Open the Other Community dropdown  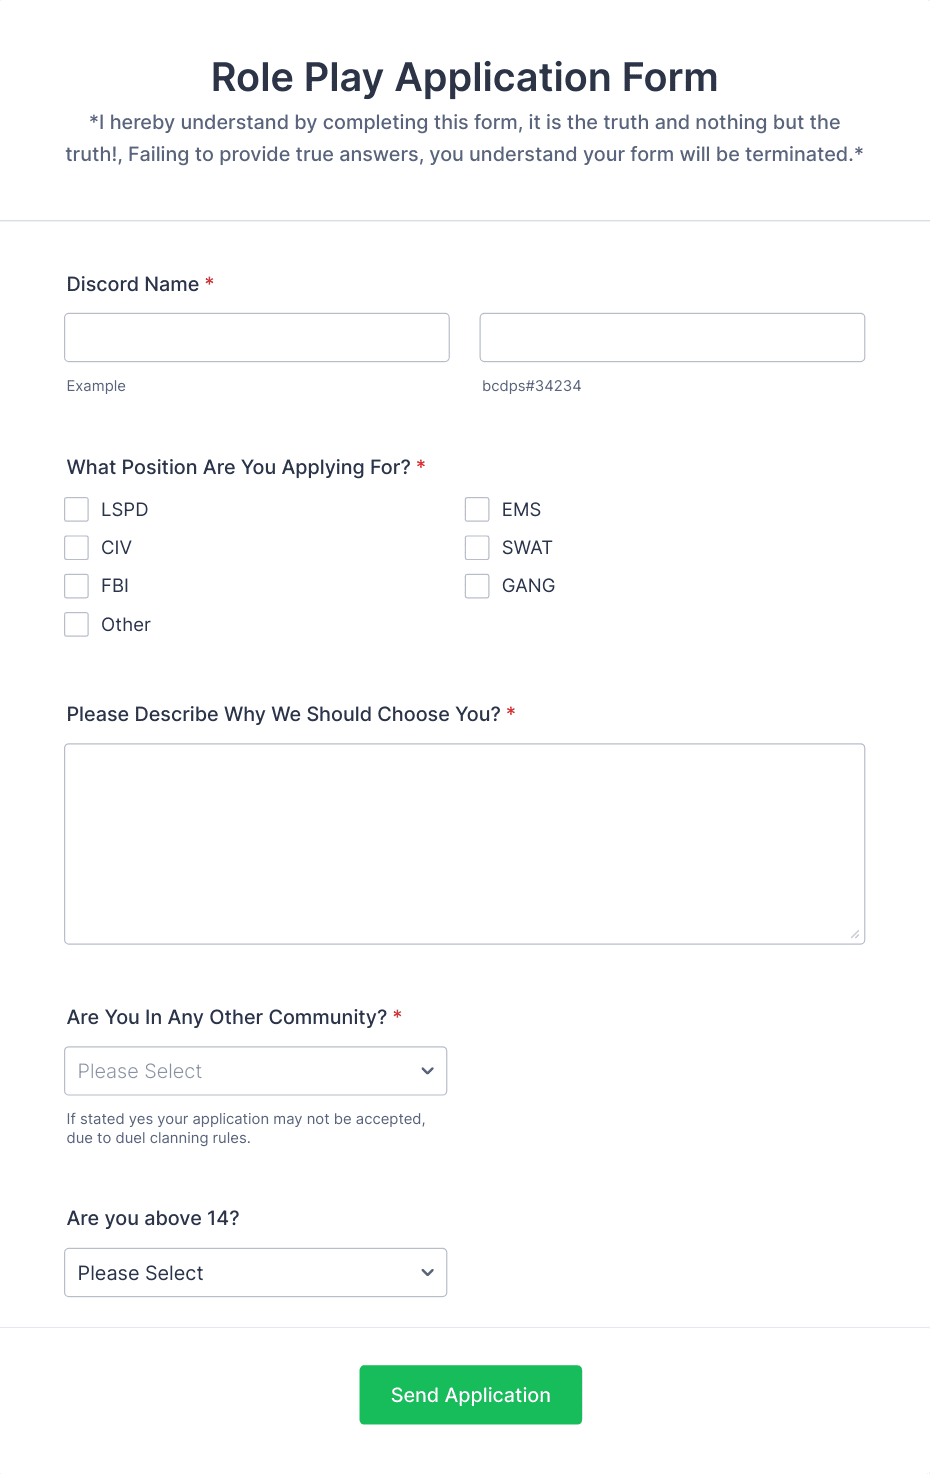click(x=256, y=1071)
